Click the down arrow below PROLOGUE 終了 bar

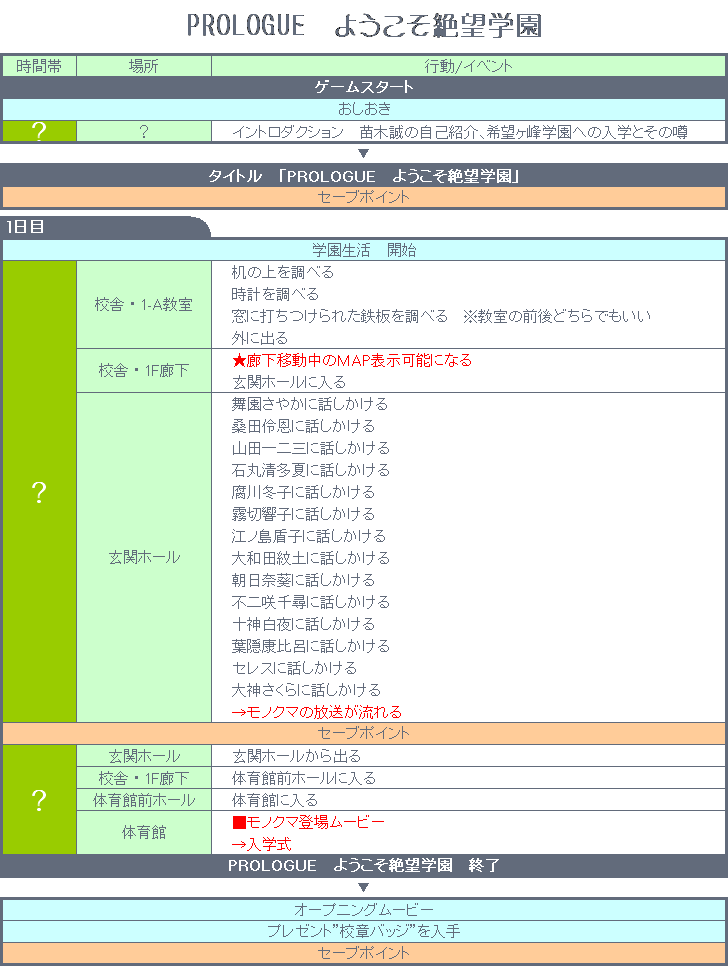[364, 887]
